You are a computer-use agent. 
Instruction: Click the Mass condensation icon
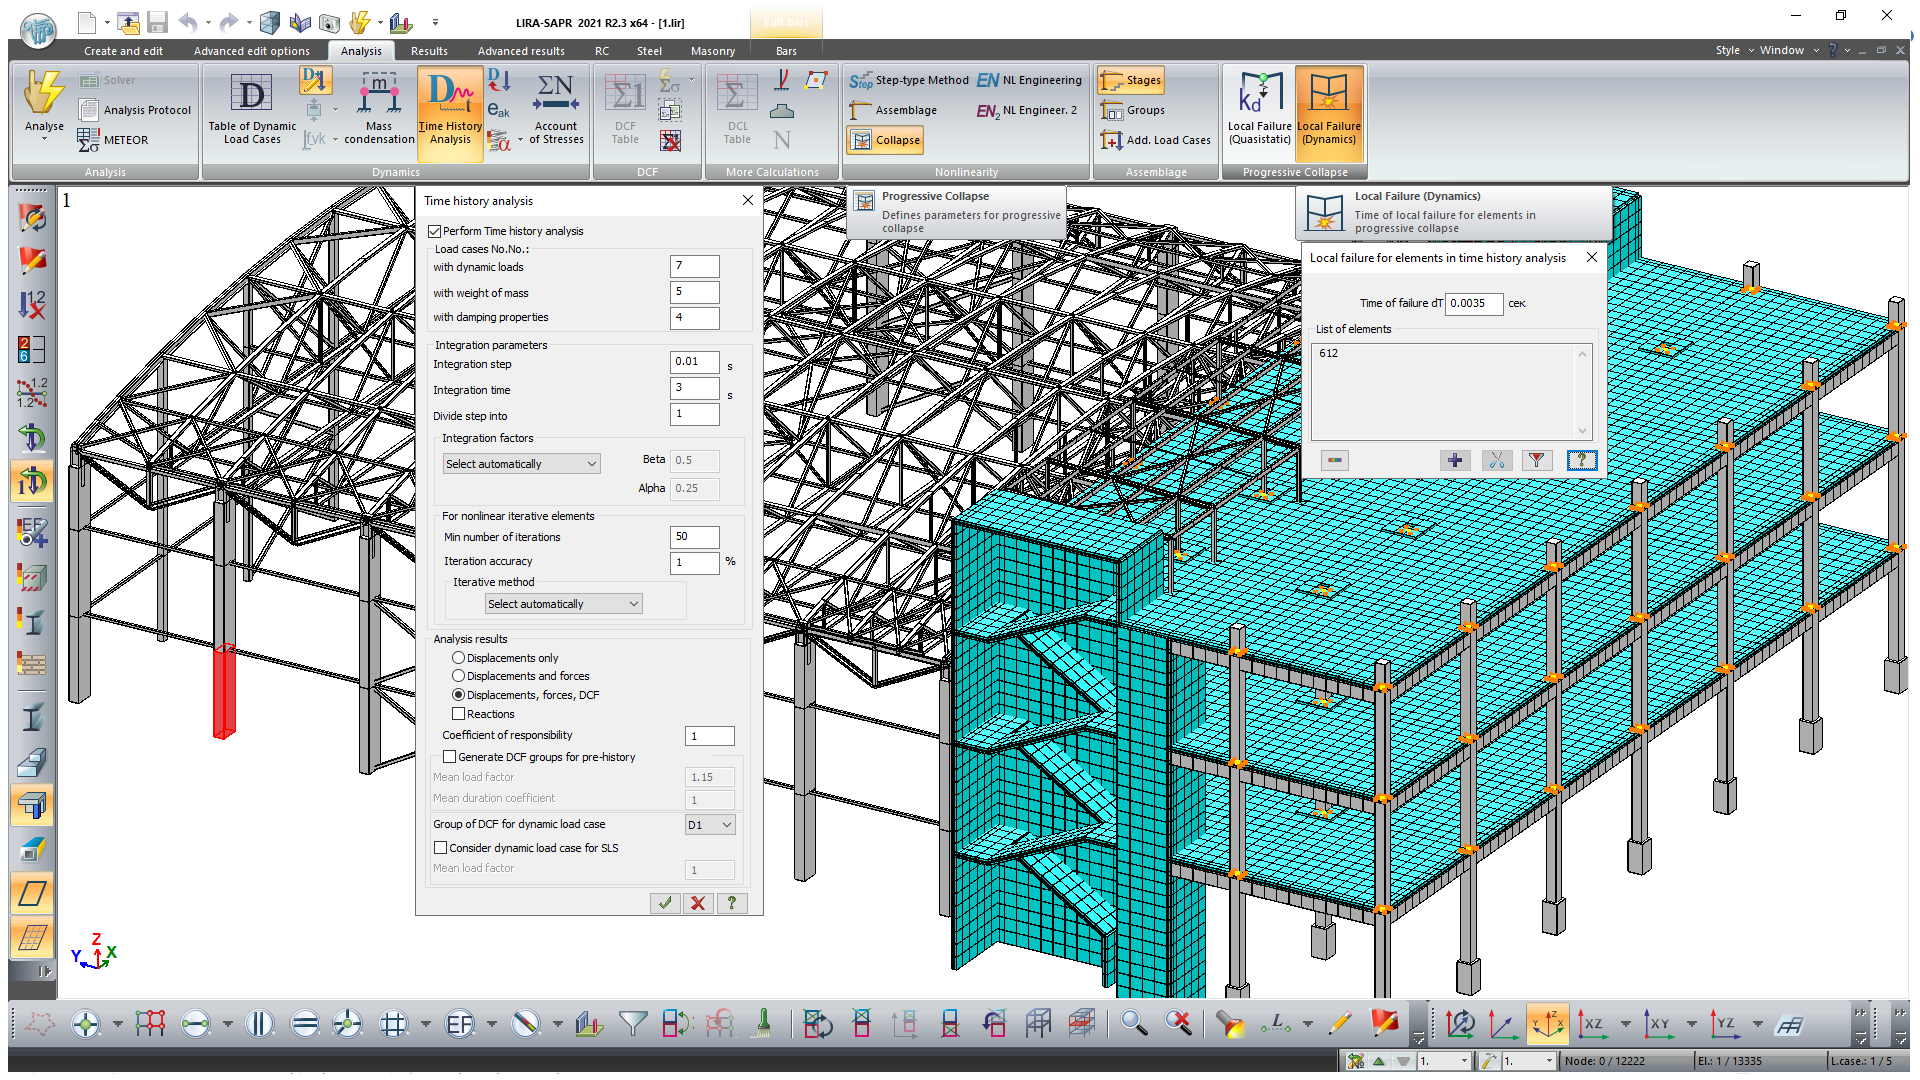tap(379, 108)
